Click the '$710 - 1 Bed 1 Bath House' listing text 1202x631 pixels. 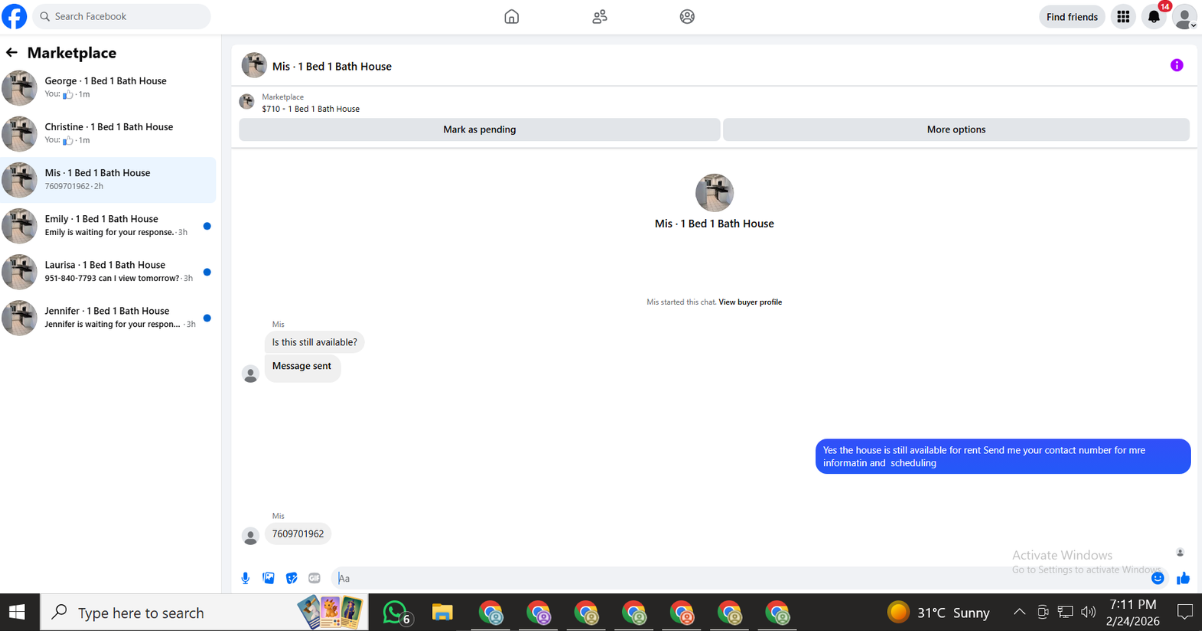tap(311, 109)
